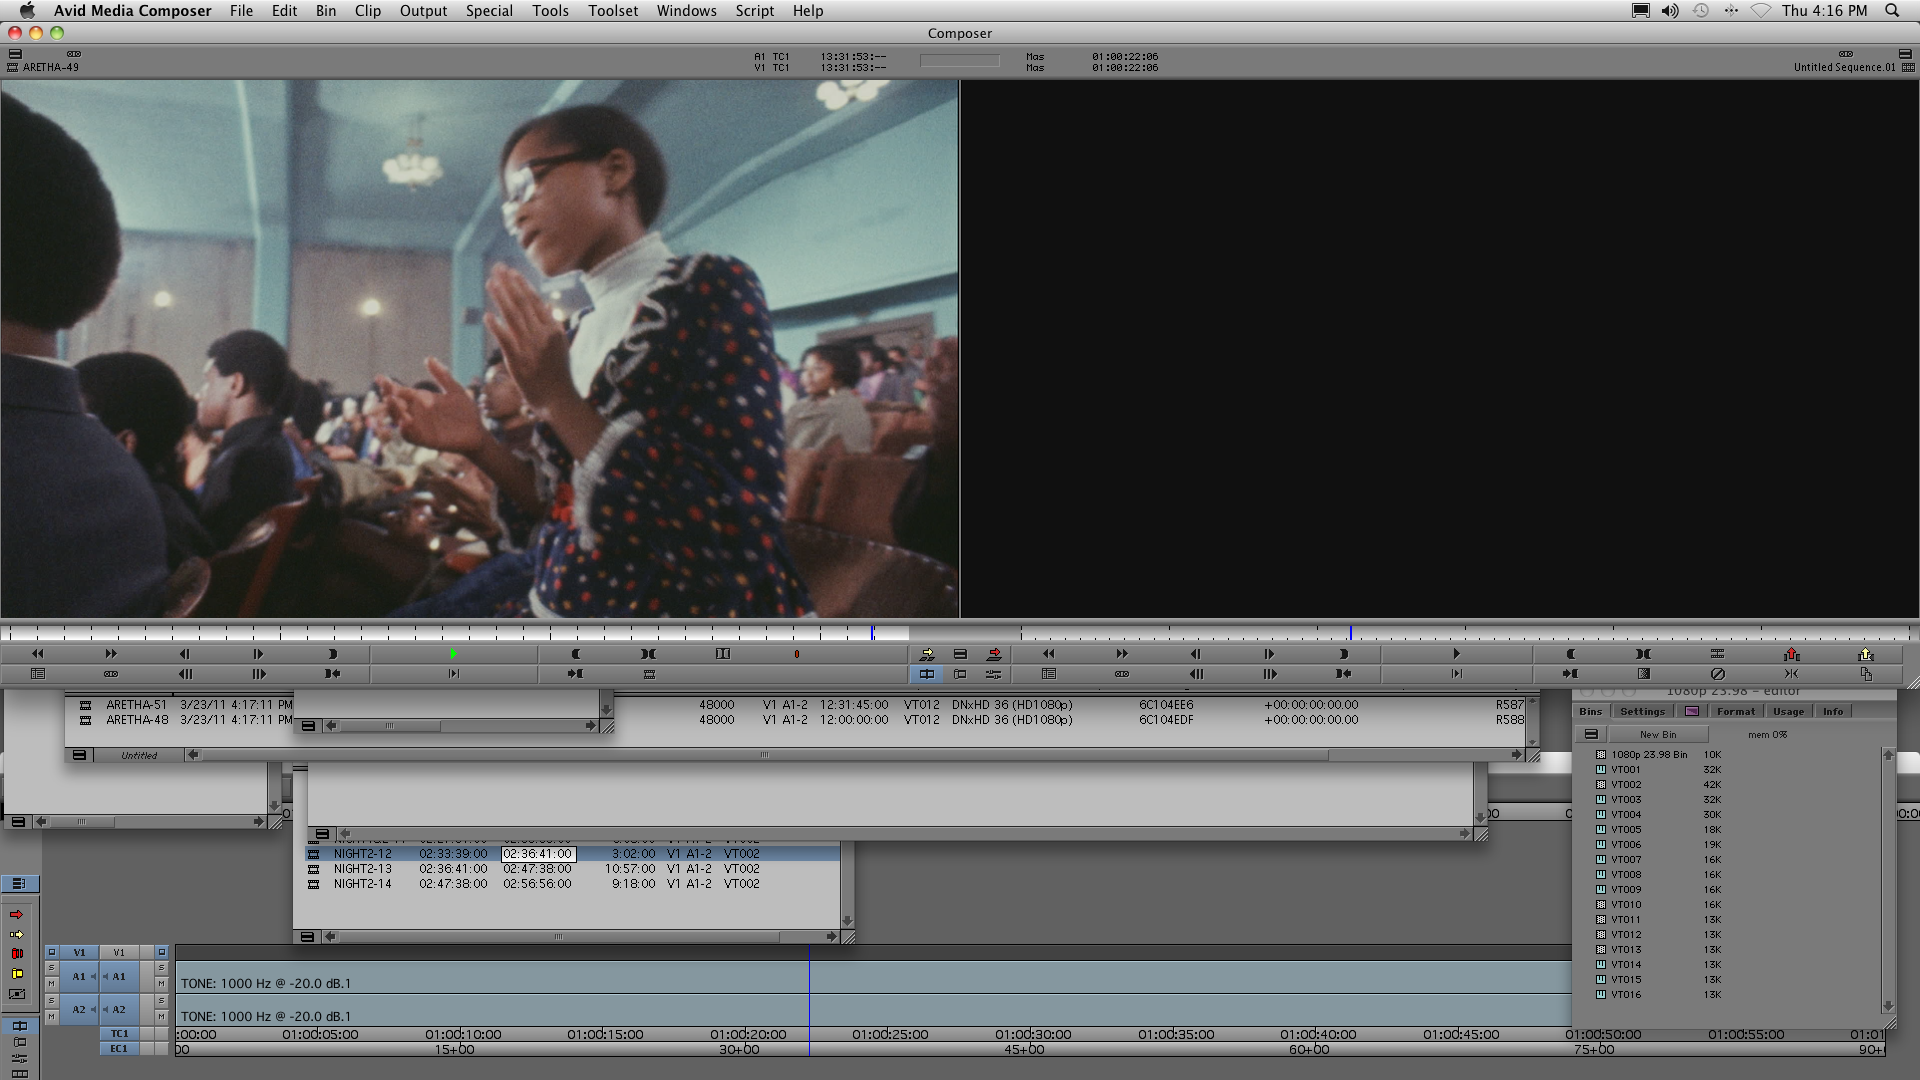
Task: Open fast menu of NIGHT2 bin window
Action: (307, 937)
